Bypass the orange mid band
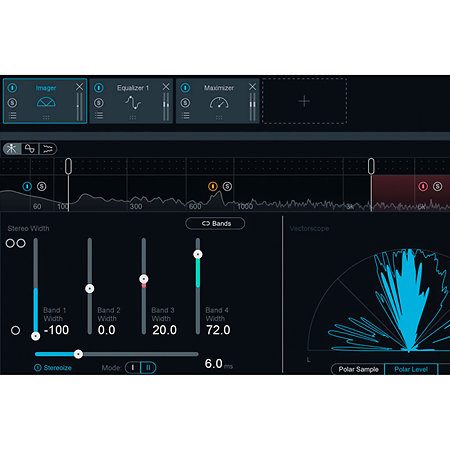Viewport: 450px width, 450px height. pos(213,186)
